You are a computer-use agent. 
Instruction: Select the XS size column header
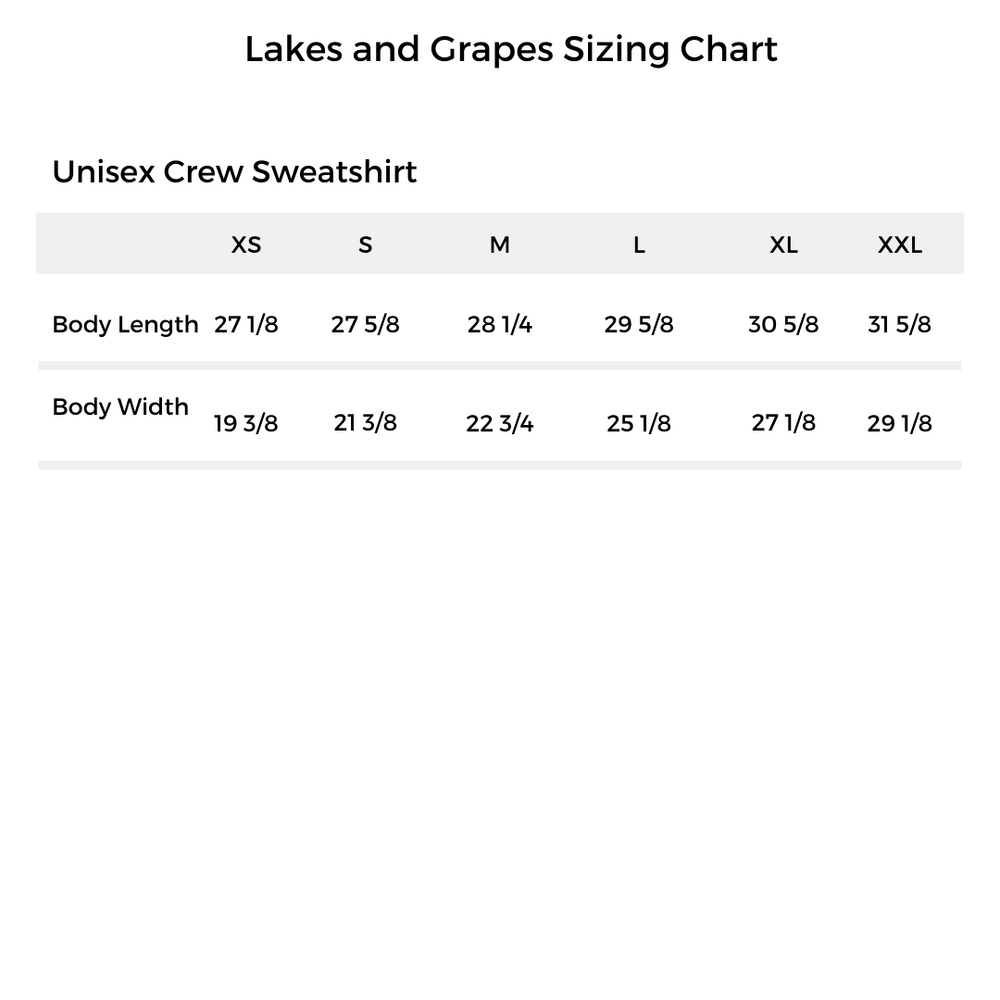(246, 245)
